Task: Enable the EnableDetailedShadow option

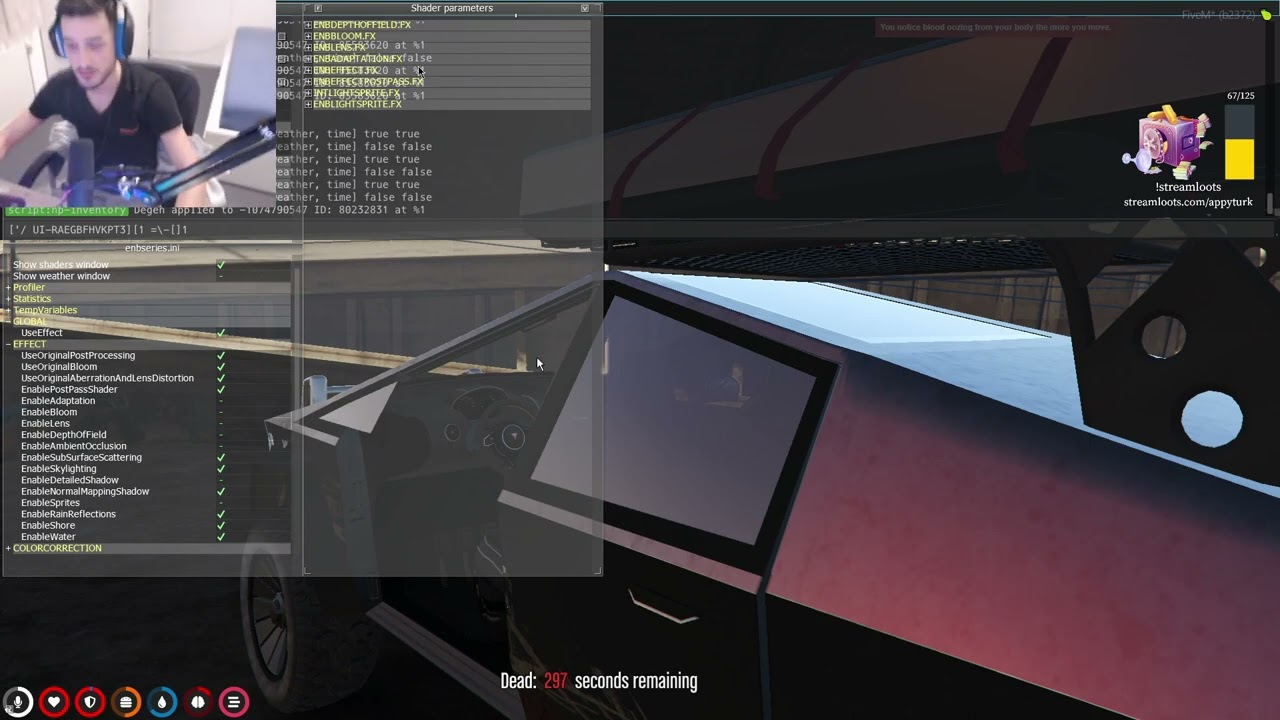Action: (221, 480)
